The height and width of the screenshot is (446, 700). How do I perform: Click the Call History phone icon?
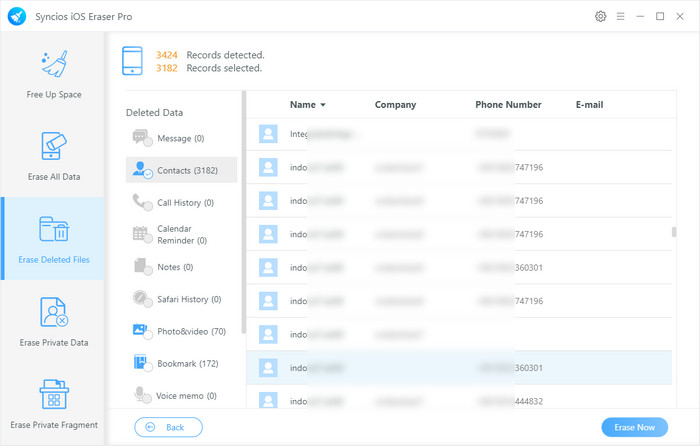coord(142,202)
